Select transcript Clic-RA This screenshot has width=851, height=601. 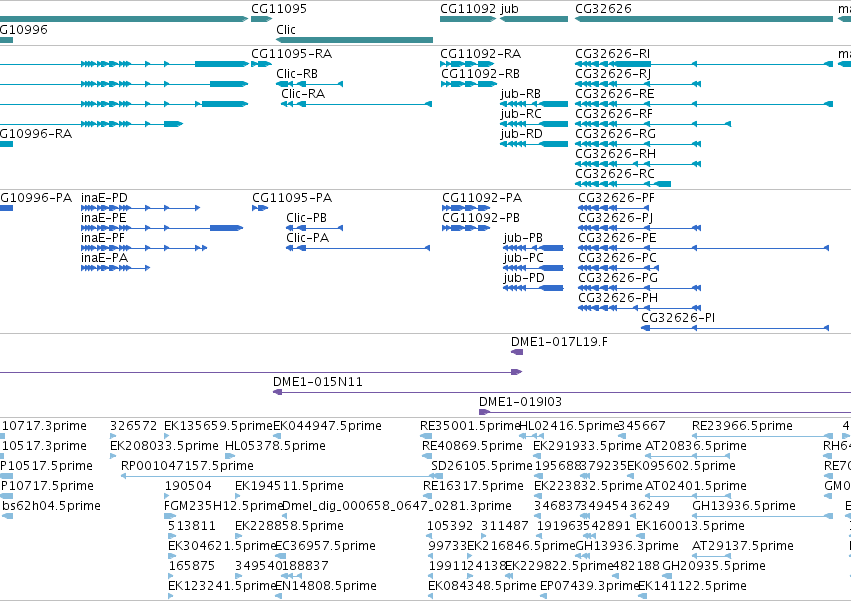click(303, 94)
